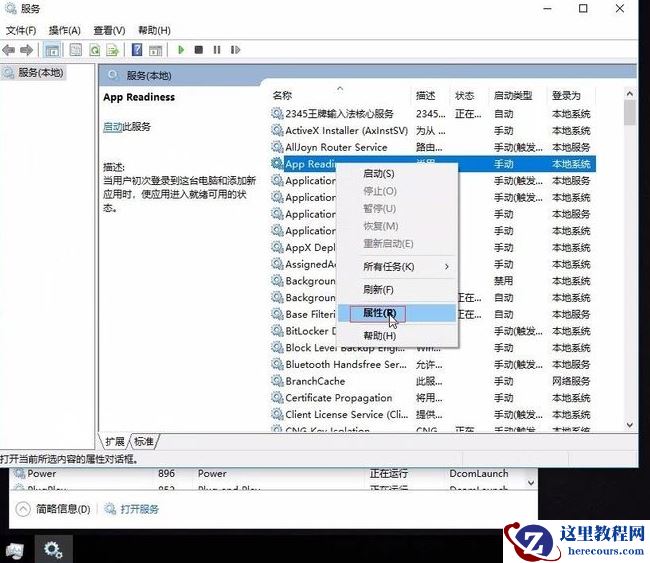Toggle the console tree pane icon

pyautogui.click(x=52, y=51)
